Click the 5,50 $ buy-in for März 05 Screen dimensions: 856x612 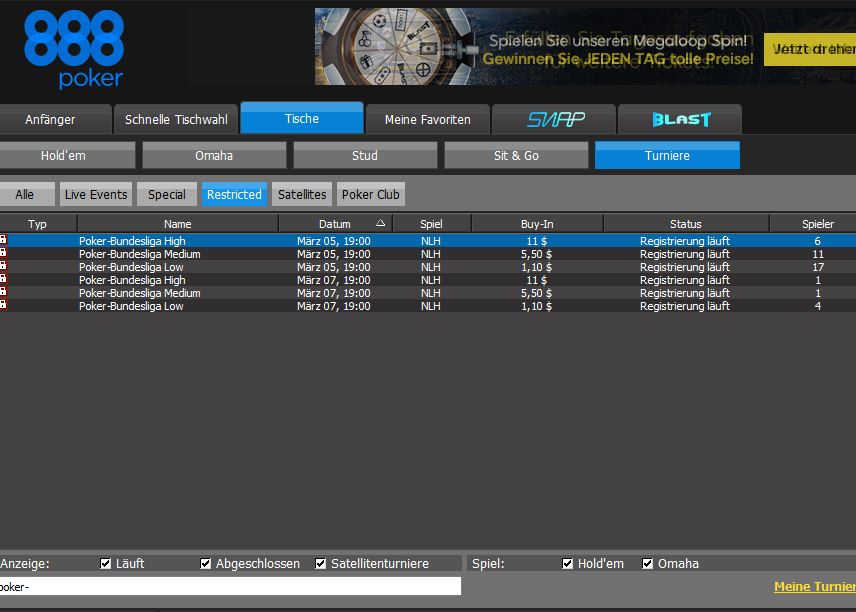tap(536, 254)
